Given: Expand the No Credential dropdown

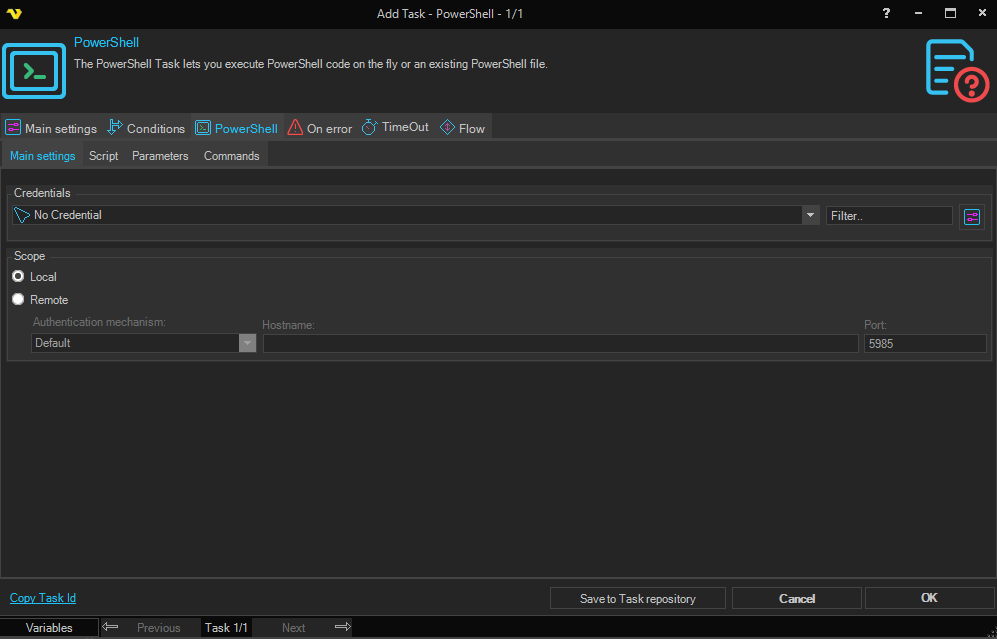Looking at the screenshot, I should [810, 215].
